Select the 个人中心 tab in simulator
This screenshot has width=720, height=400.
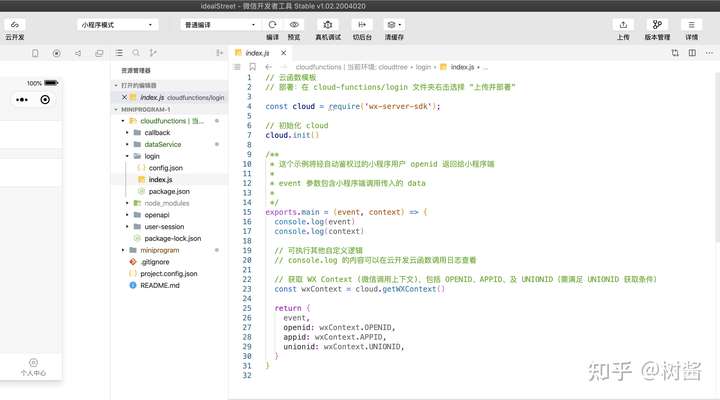(33, 367)
